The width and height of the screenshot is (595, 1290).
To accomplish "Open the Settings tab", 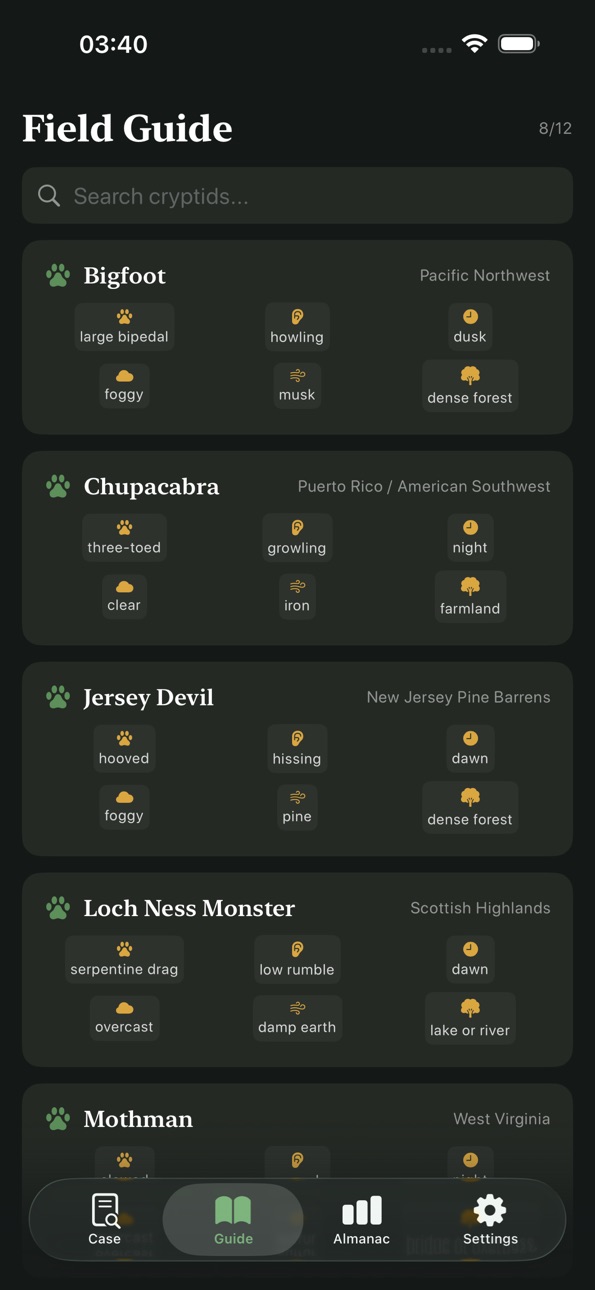I will (x=490, y=1219).
